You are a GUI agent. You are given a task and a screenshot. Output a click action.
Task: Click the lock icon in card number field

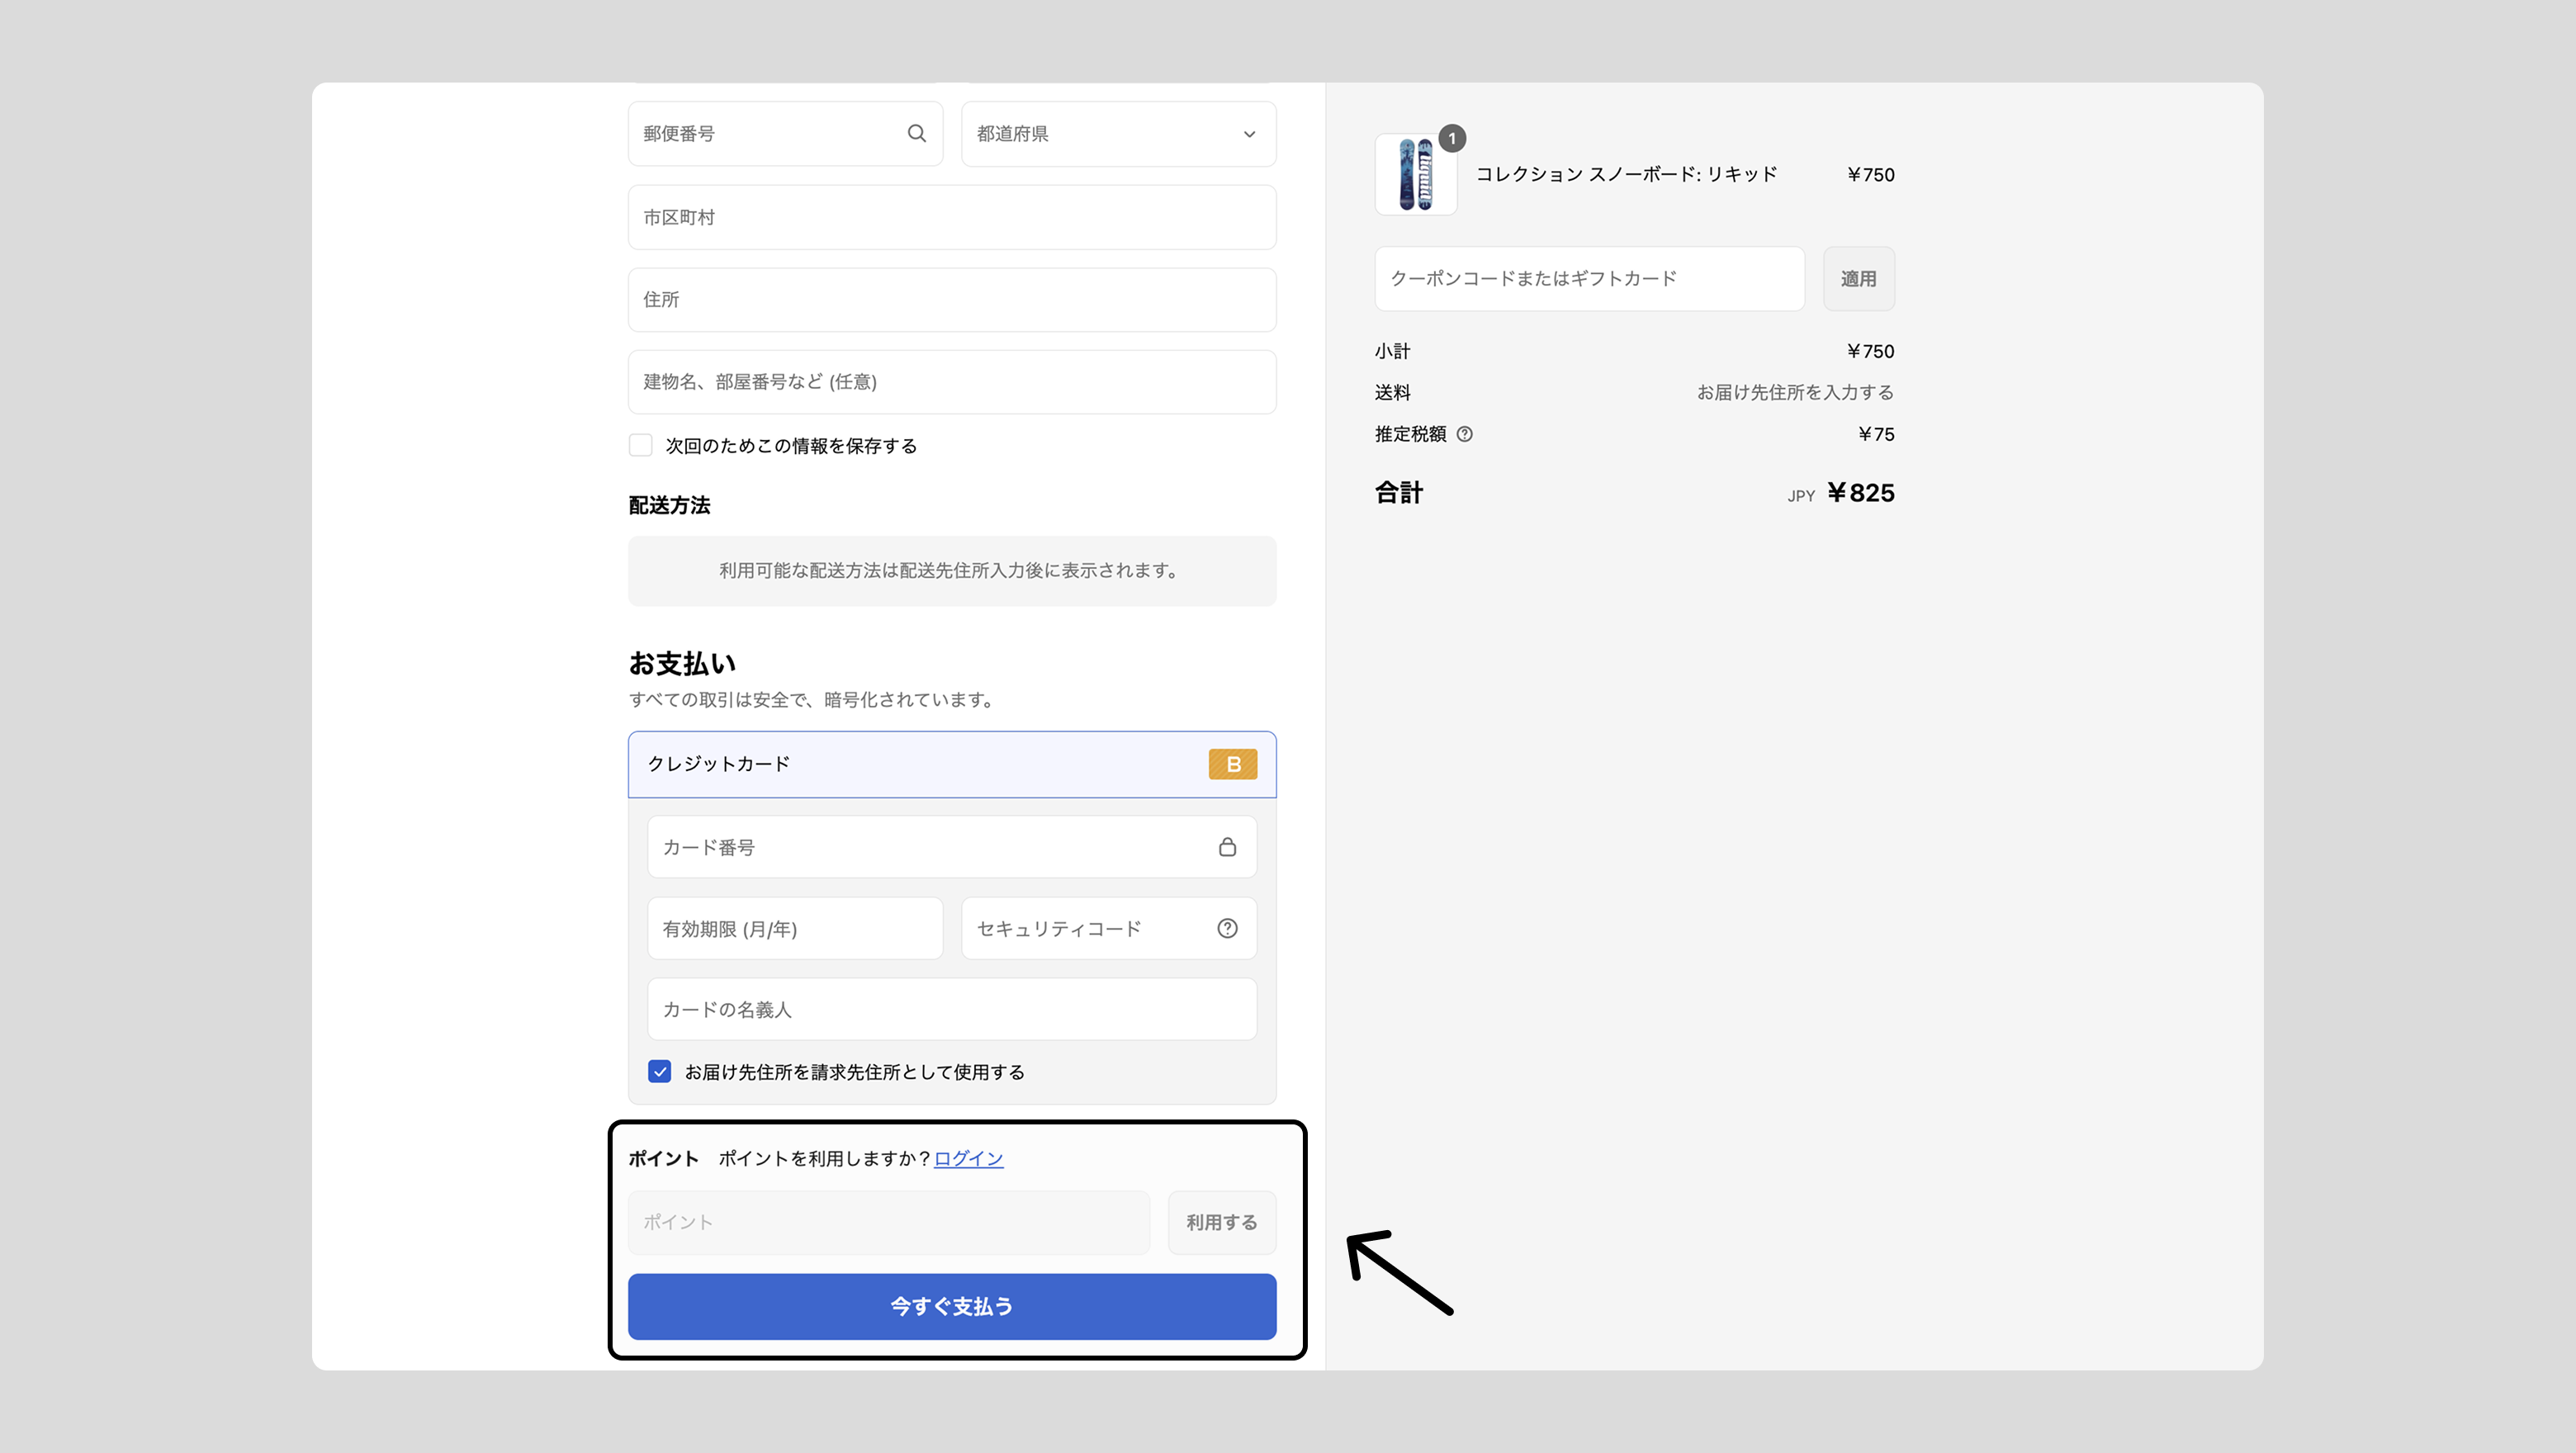pyautogui.click(x=1227, y=847)
